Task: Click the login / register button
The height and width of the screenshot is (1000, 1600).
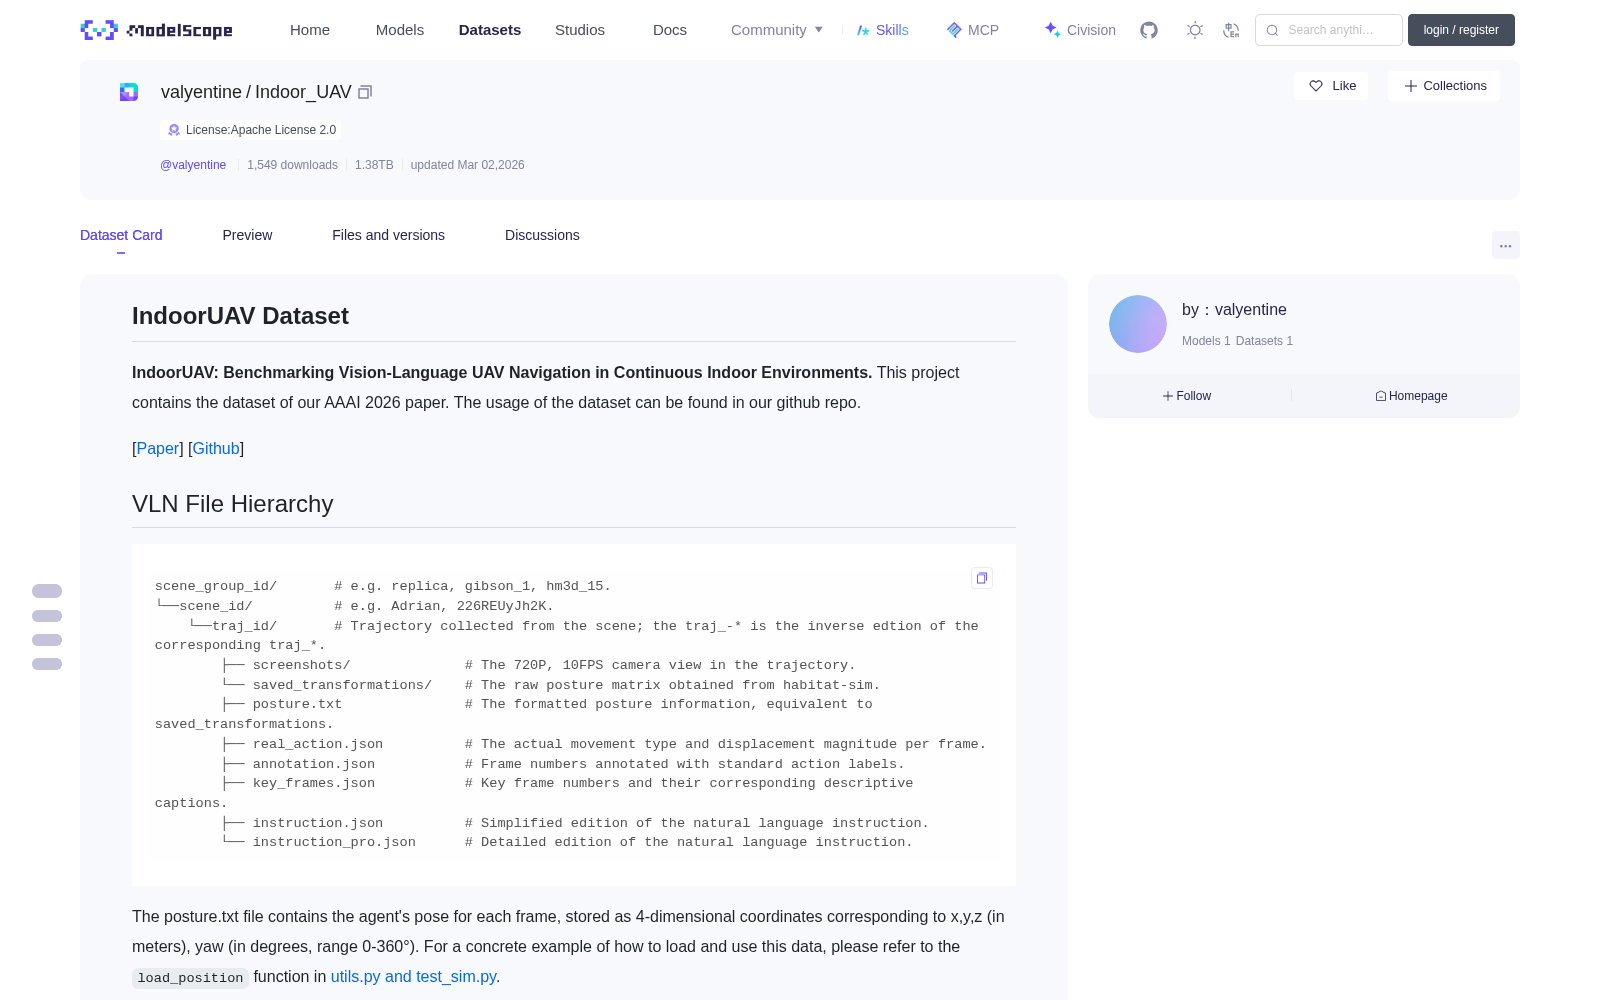Action: tap(1461, 30)
